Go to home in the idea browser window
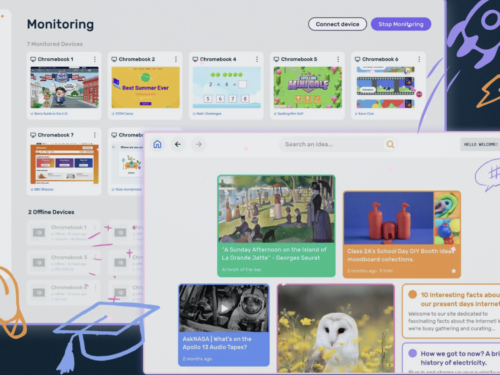Screen dimensions: 500x375 pos(157,144)
